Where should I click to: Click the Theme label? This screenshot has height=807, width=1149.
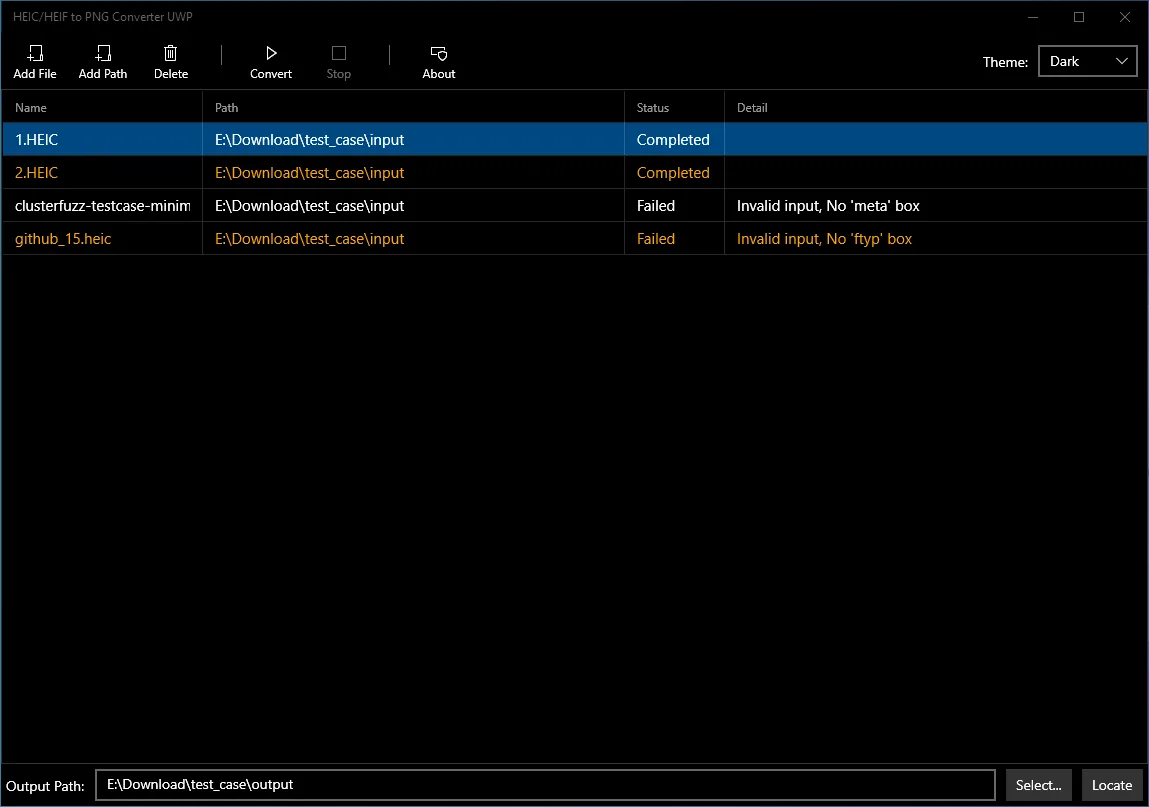pyautogui.click(x=1005, y=62)
